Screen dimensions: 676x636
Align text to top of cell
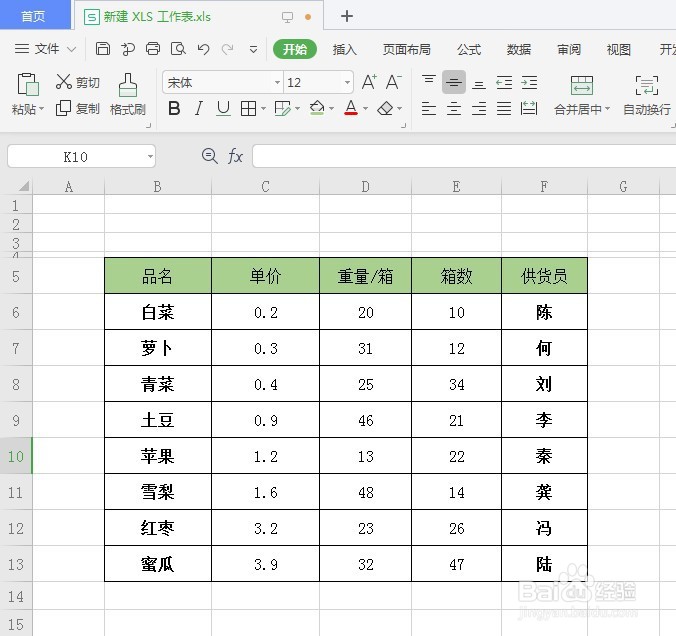429,81
